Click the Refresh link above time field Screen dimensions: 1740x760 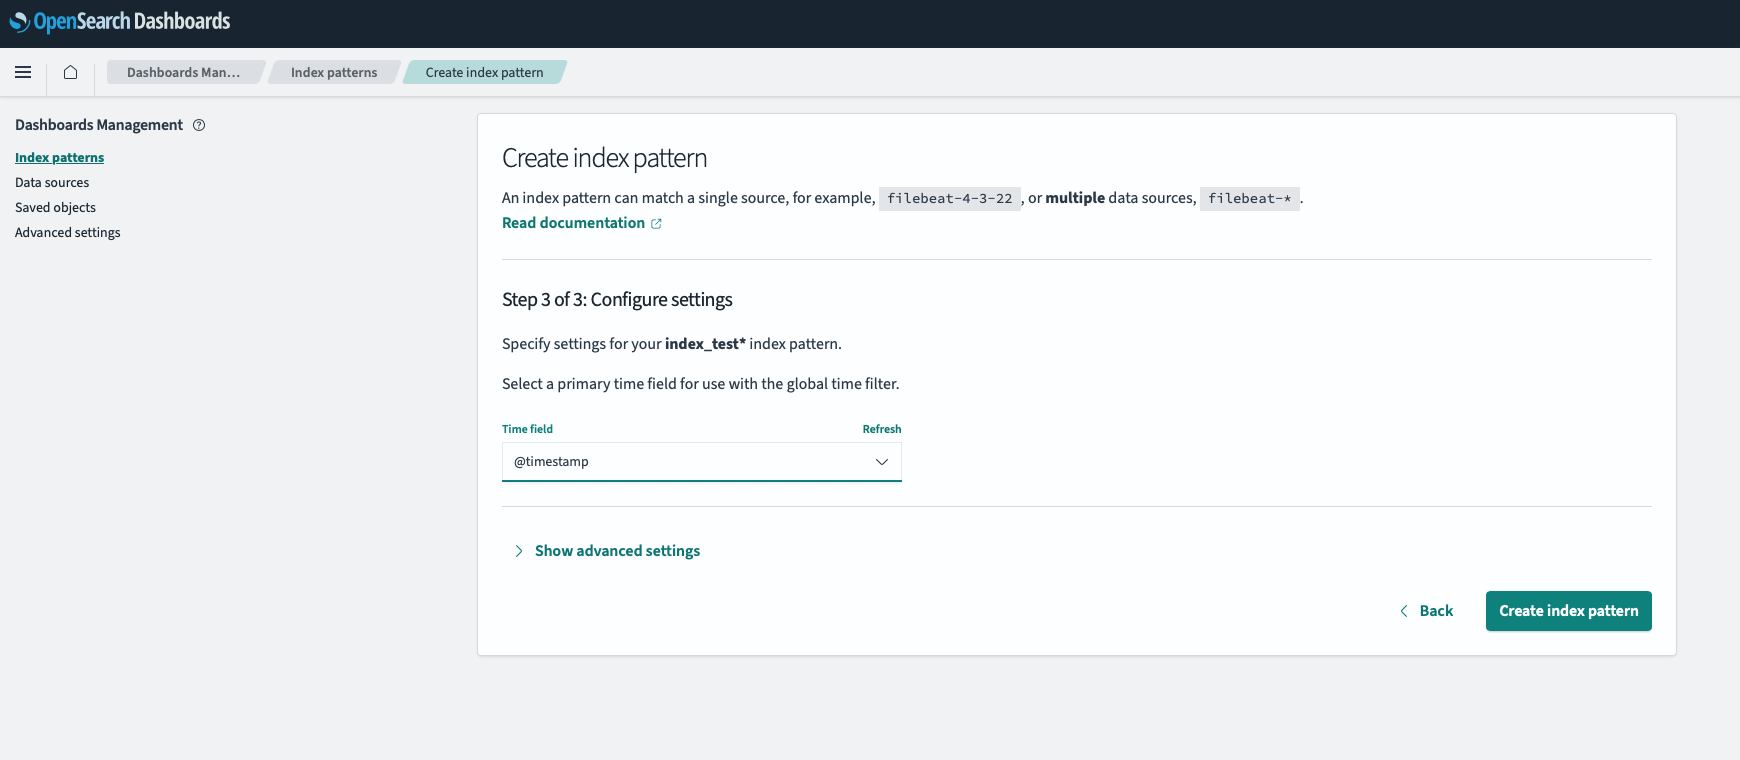[x=882, y=429]
